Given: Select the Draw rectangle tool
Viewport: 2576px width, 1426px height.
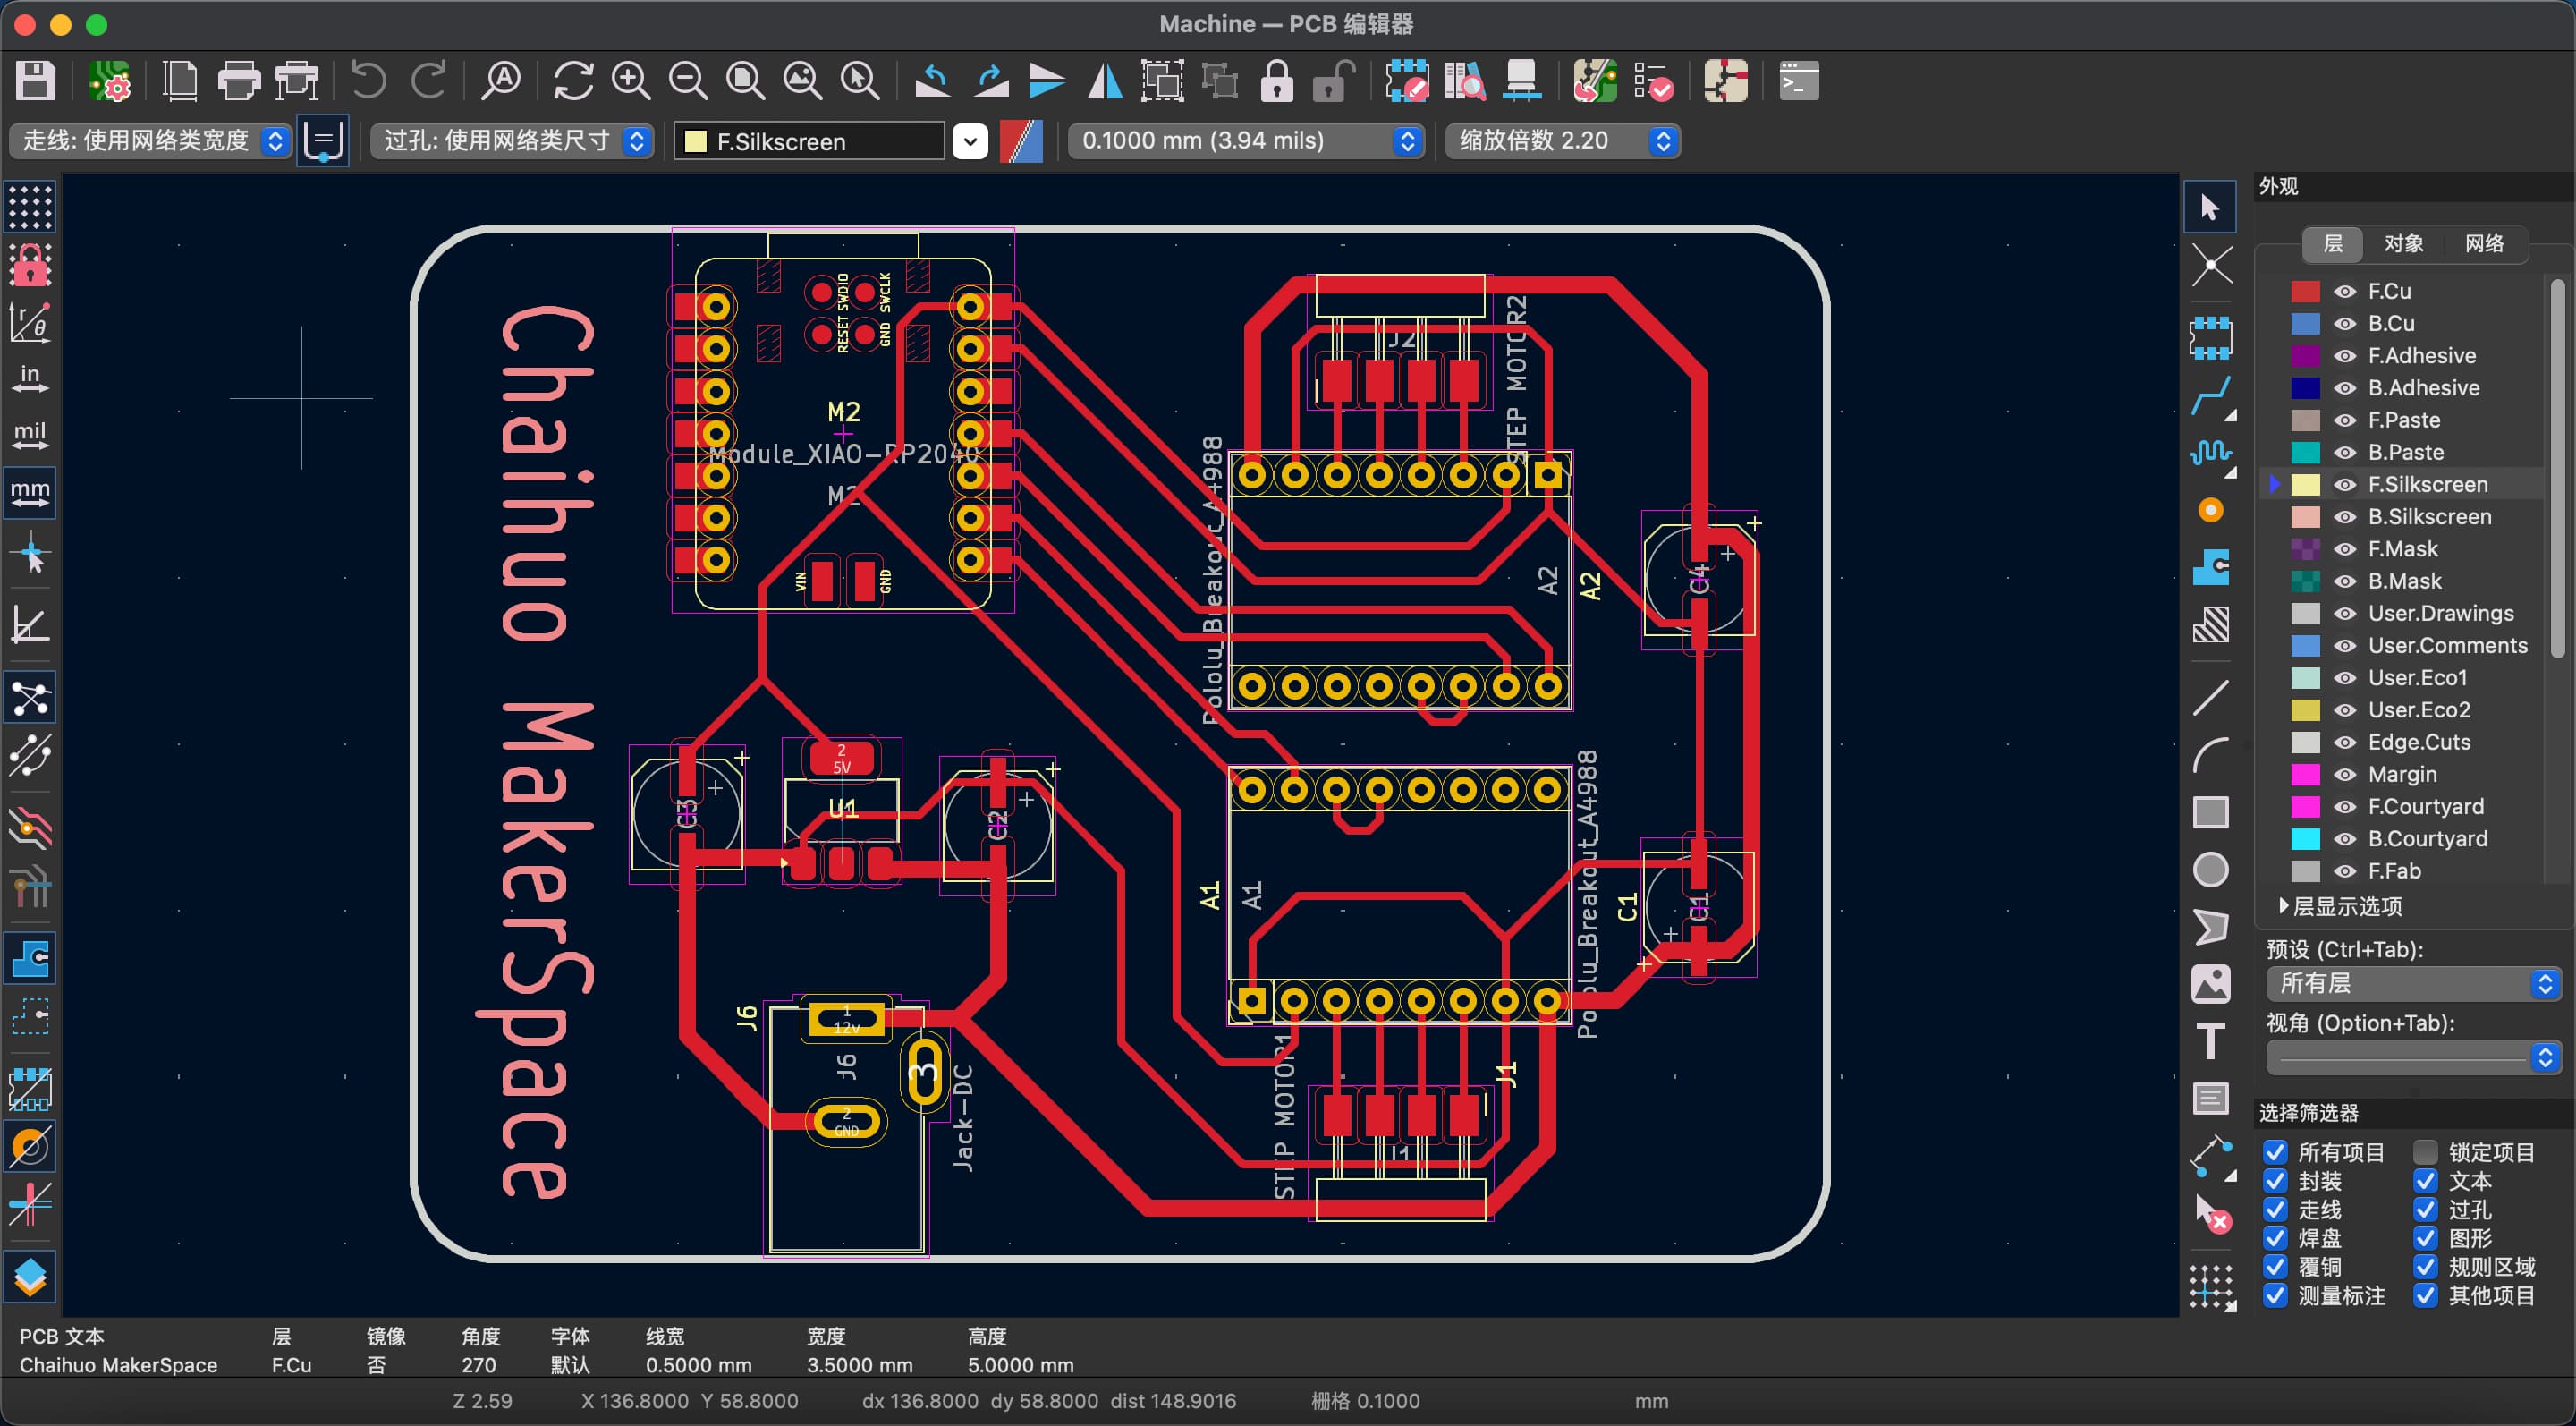Looking at the screenshot, I should (x=2210, y=812).
